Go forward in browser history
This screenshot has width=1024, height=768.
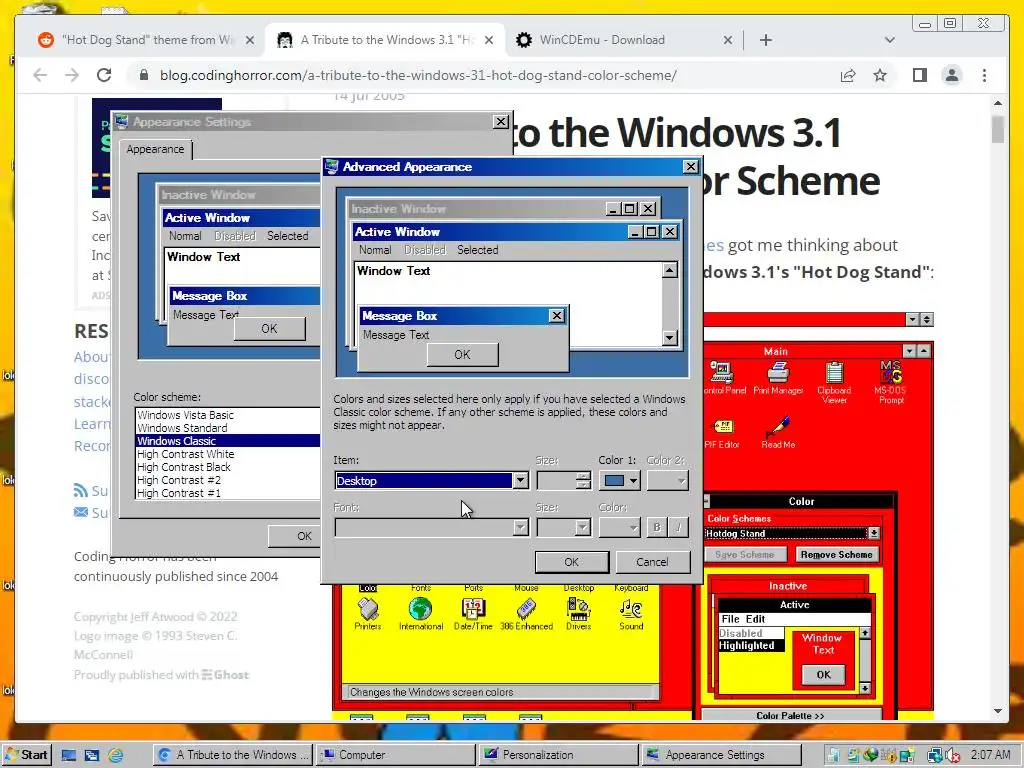72,75
